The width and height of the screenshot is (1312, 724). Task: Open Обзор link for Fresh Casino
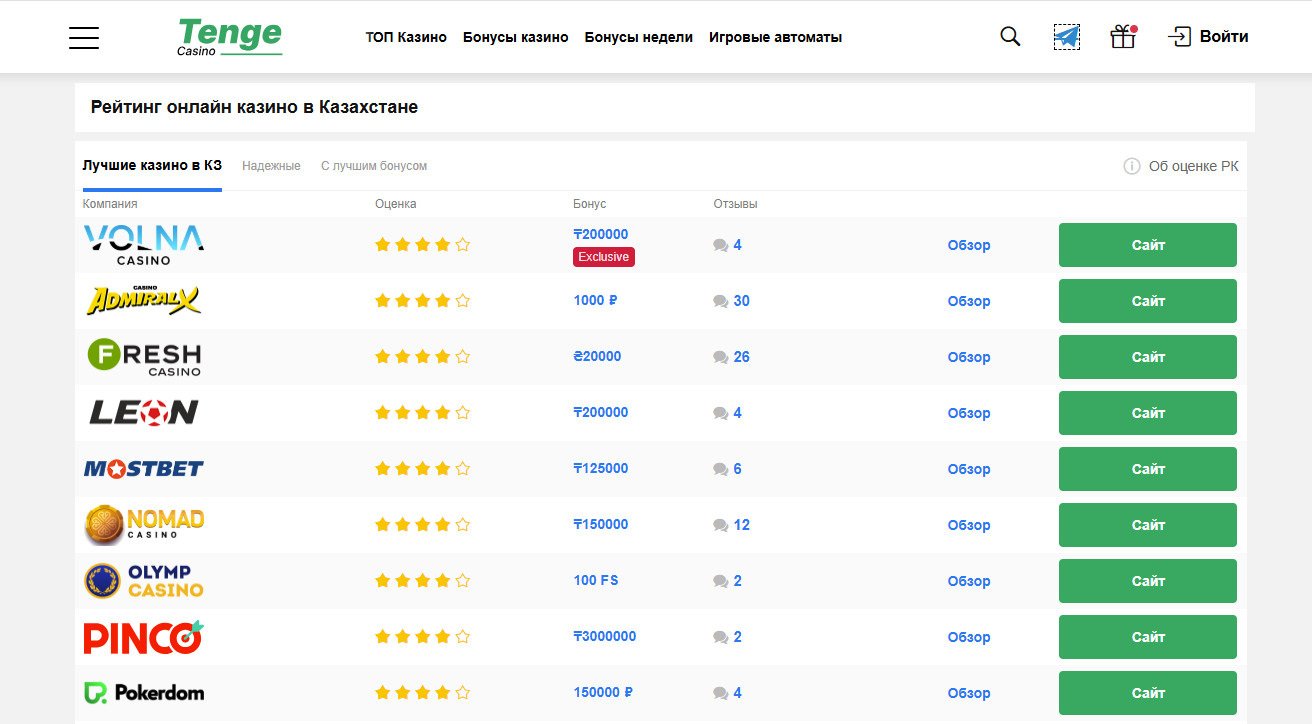pos(969,357)
